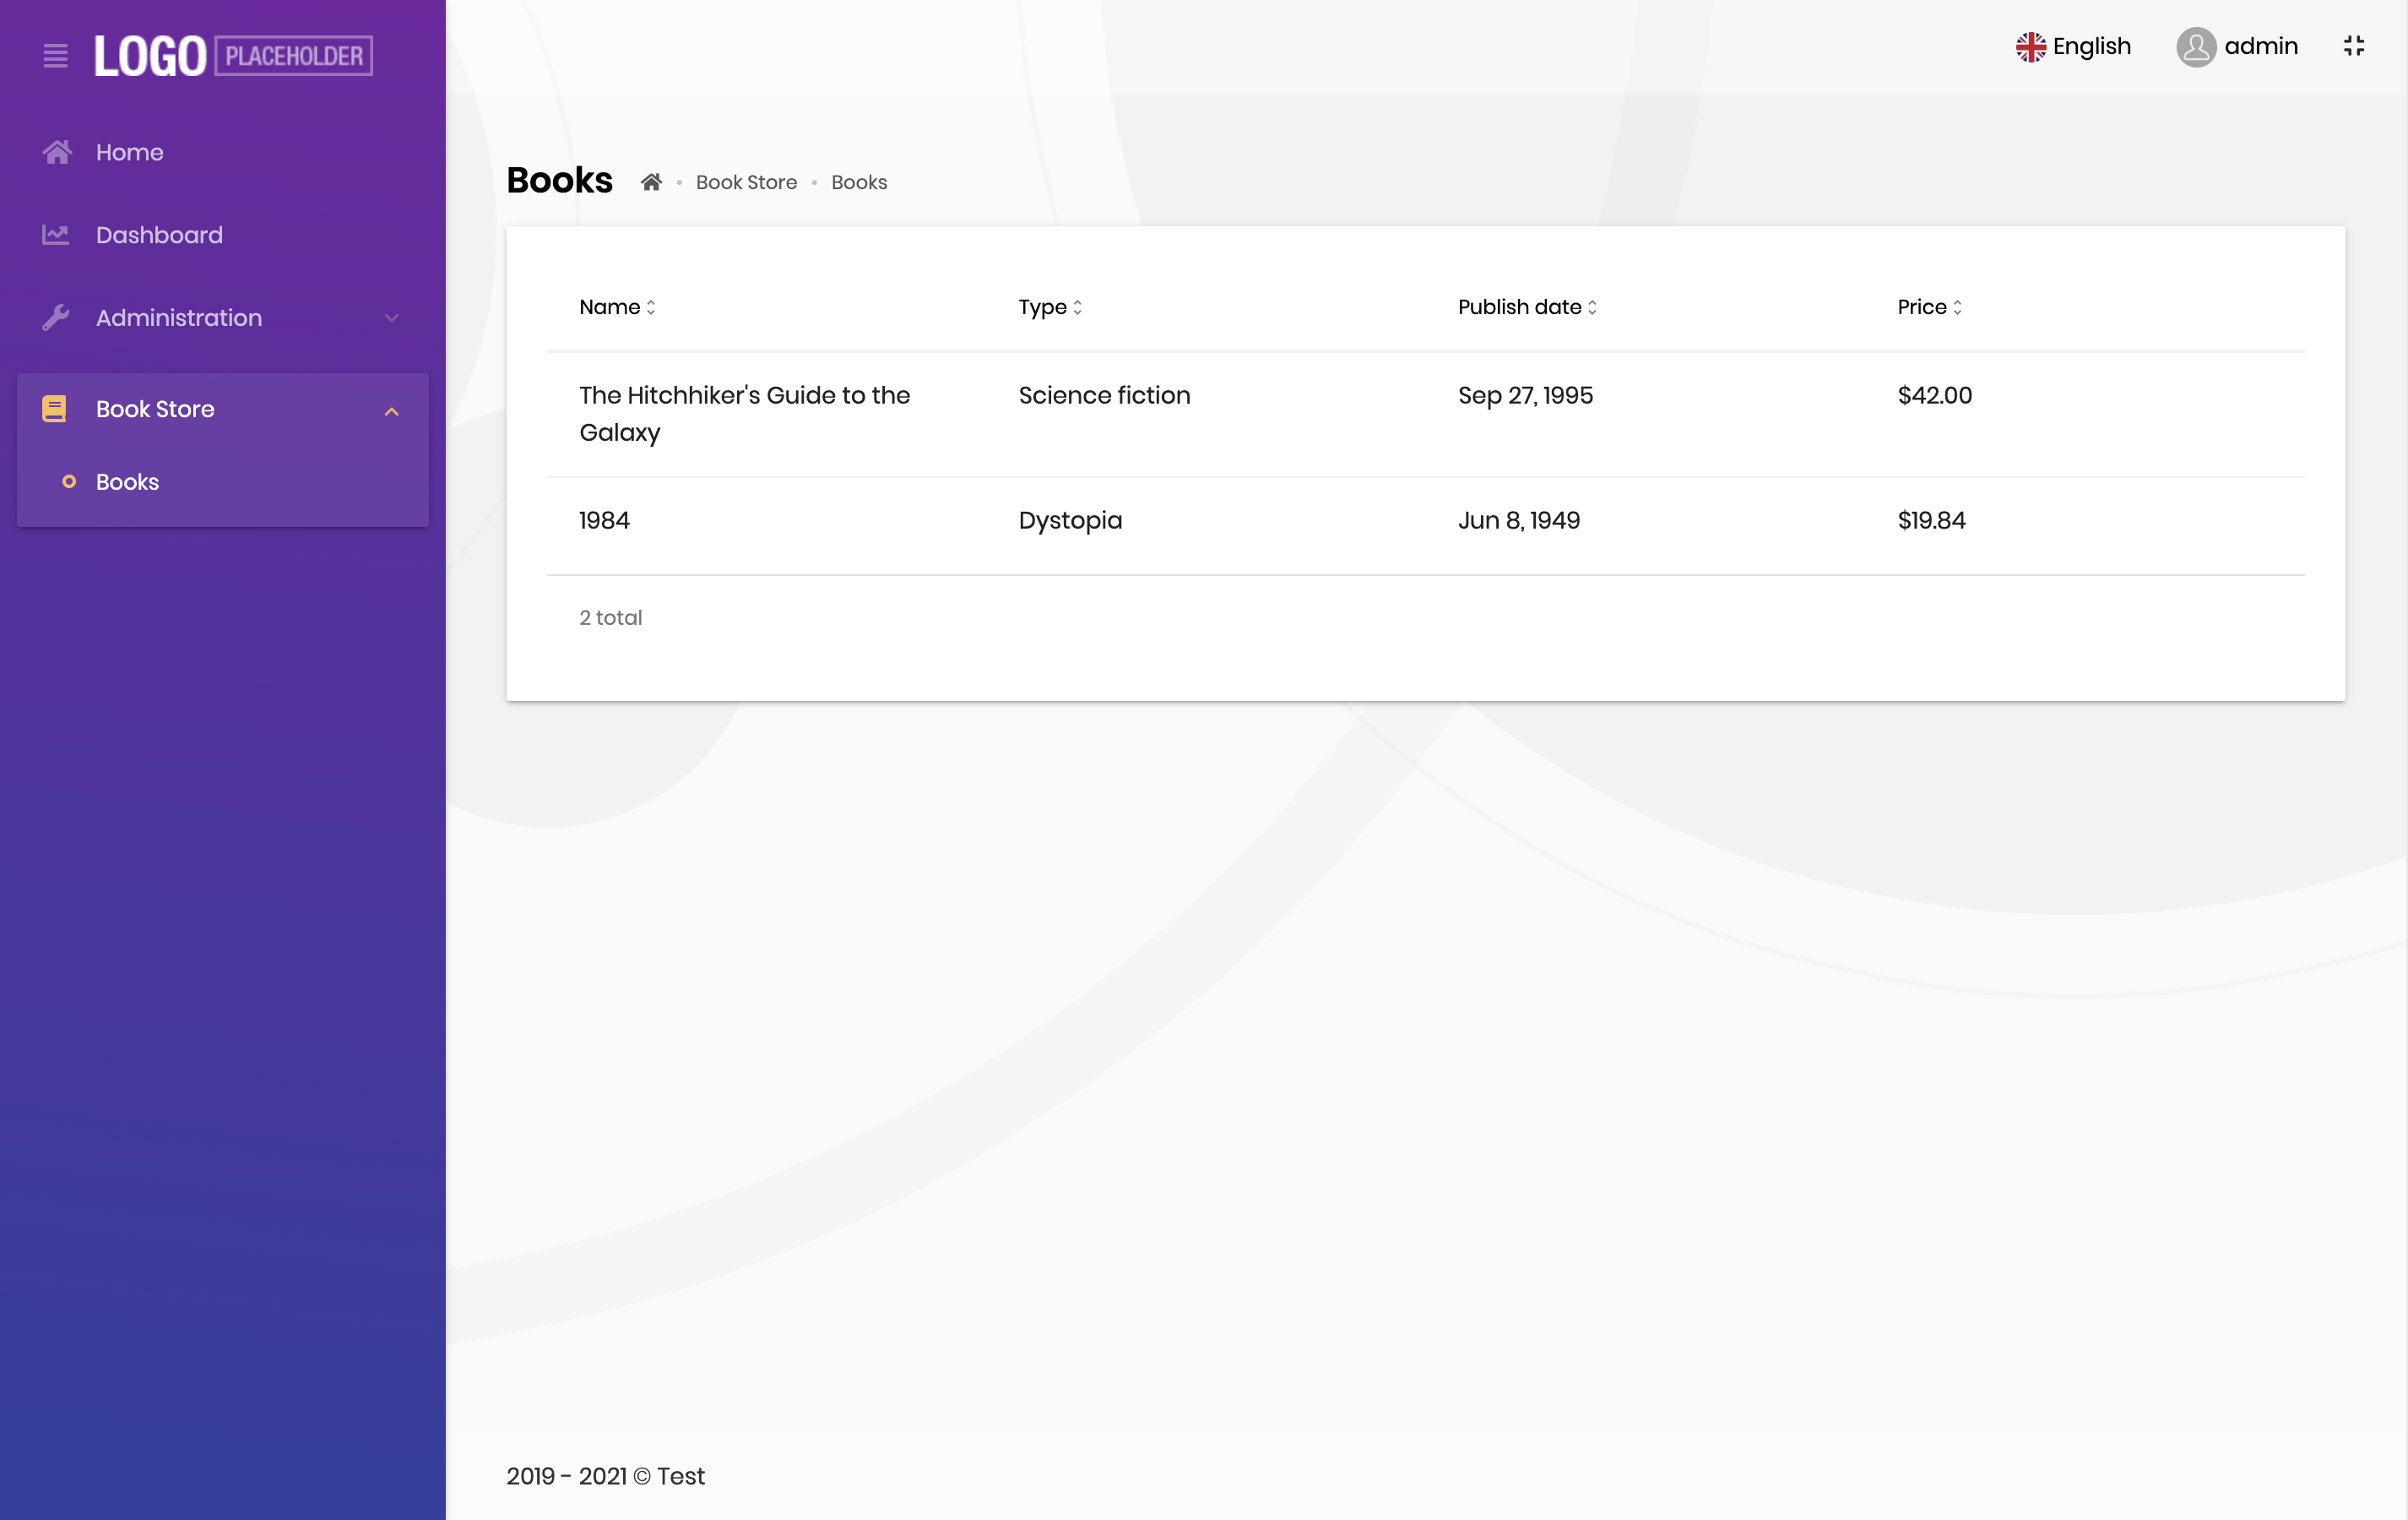The image size is (2408, 1520).
Task: Click the Book Store breadcrumb link
Action: point(746,182)
